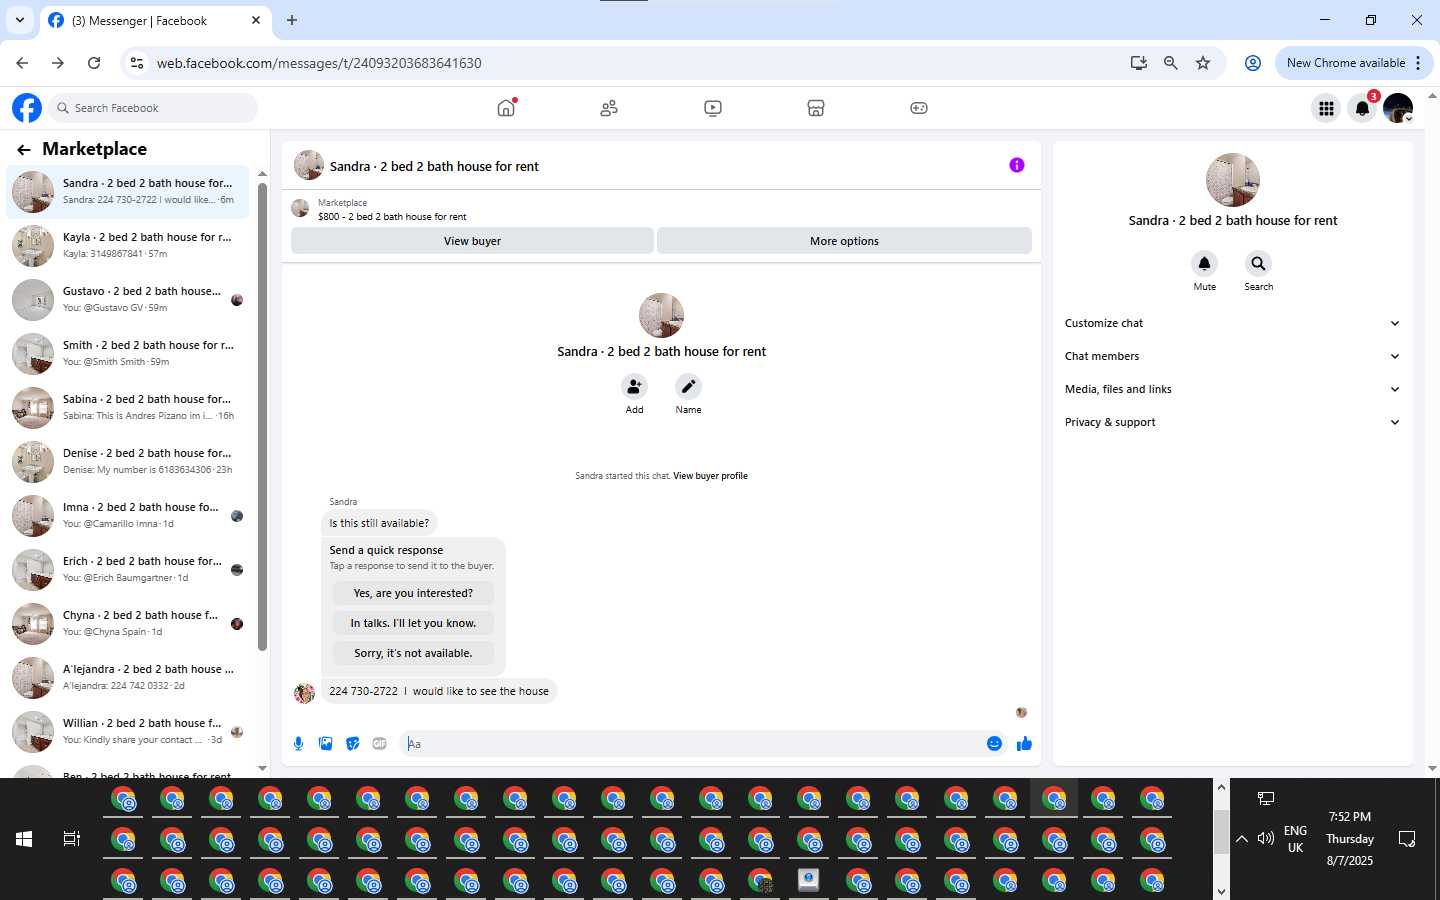Open the Chrome tab search dropdown
This screenshot has height=900, width=1440.
pyautogui.click(x=20, y=20)
